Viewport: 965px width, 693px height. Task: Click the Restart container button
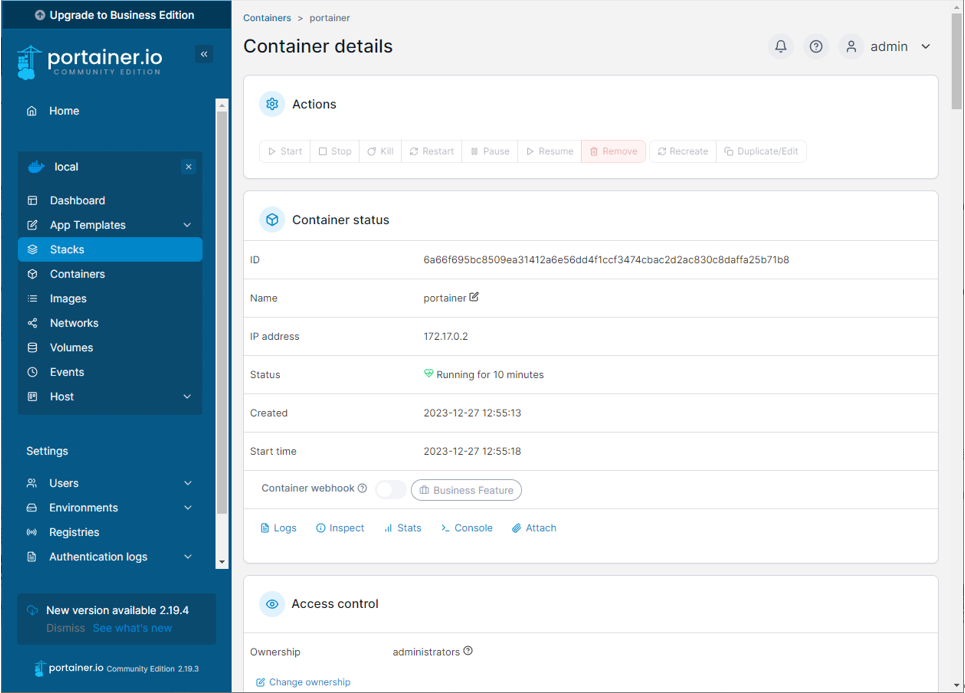[431, 151]
